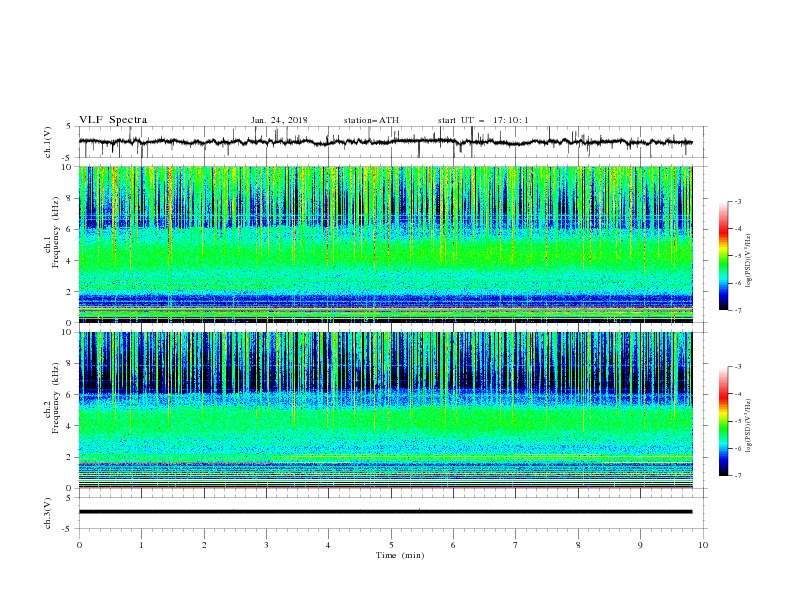Click the "-6" tick on ch.2 color bar

coord(738,448)
